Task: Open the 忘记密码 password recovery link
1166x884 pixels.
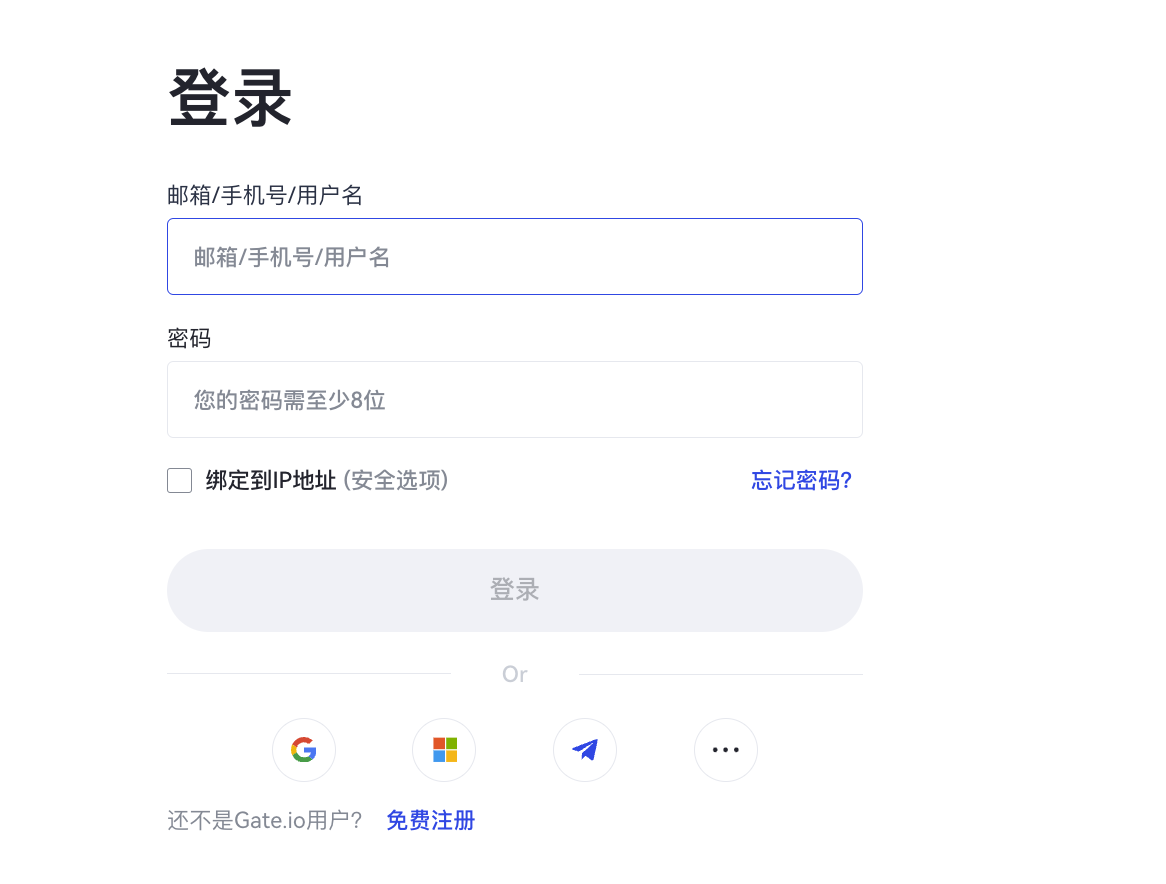Action: [x=801, y=480]
